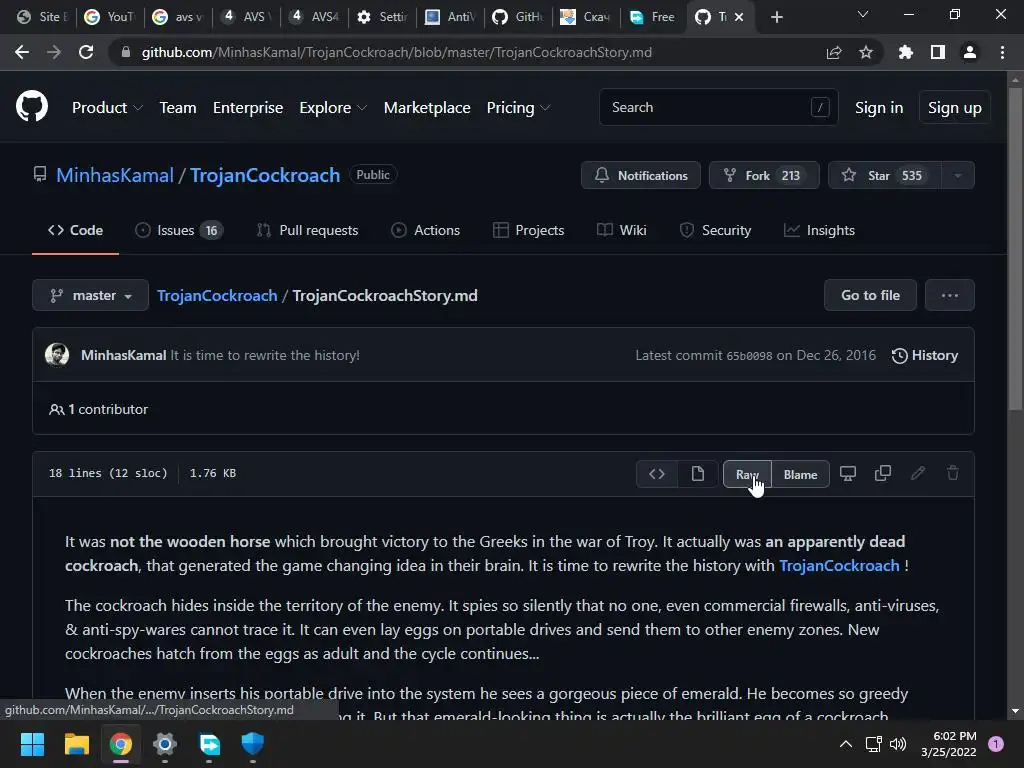Open the Code tab
The height and width of the screenshot is (768, 1024).
tap(75, 231)
